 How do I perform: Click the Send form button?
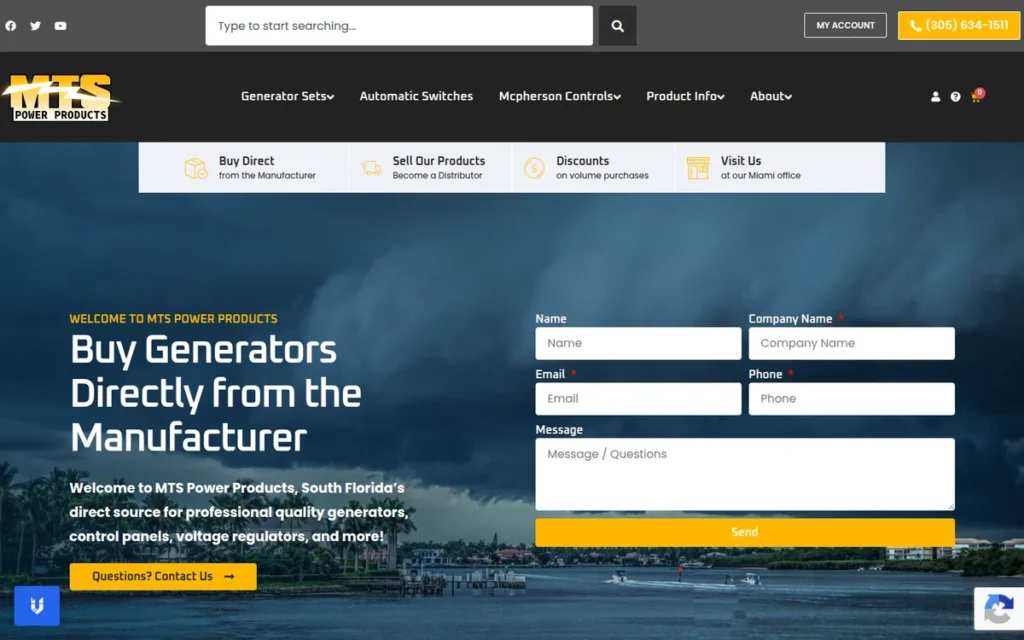744,532
